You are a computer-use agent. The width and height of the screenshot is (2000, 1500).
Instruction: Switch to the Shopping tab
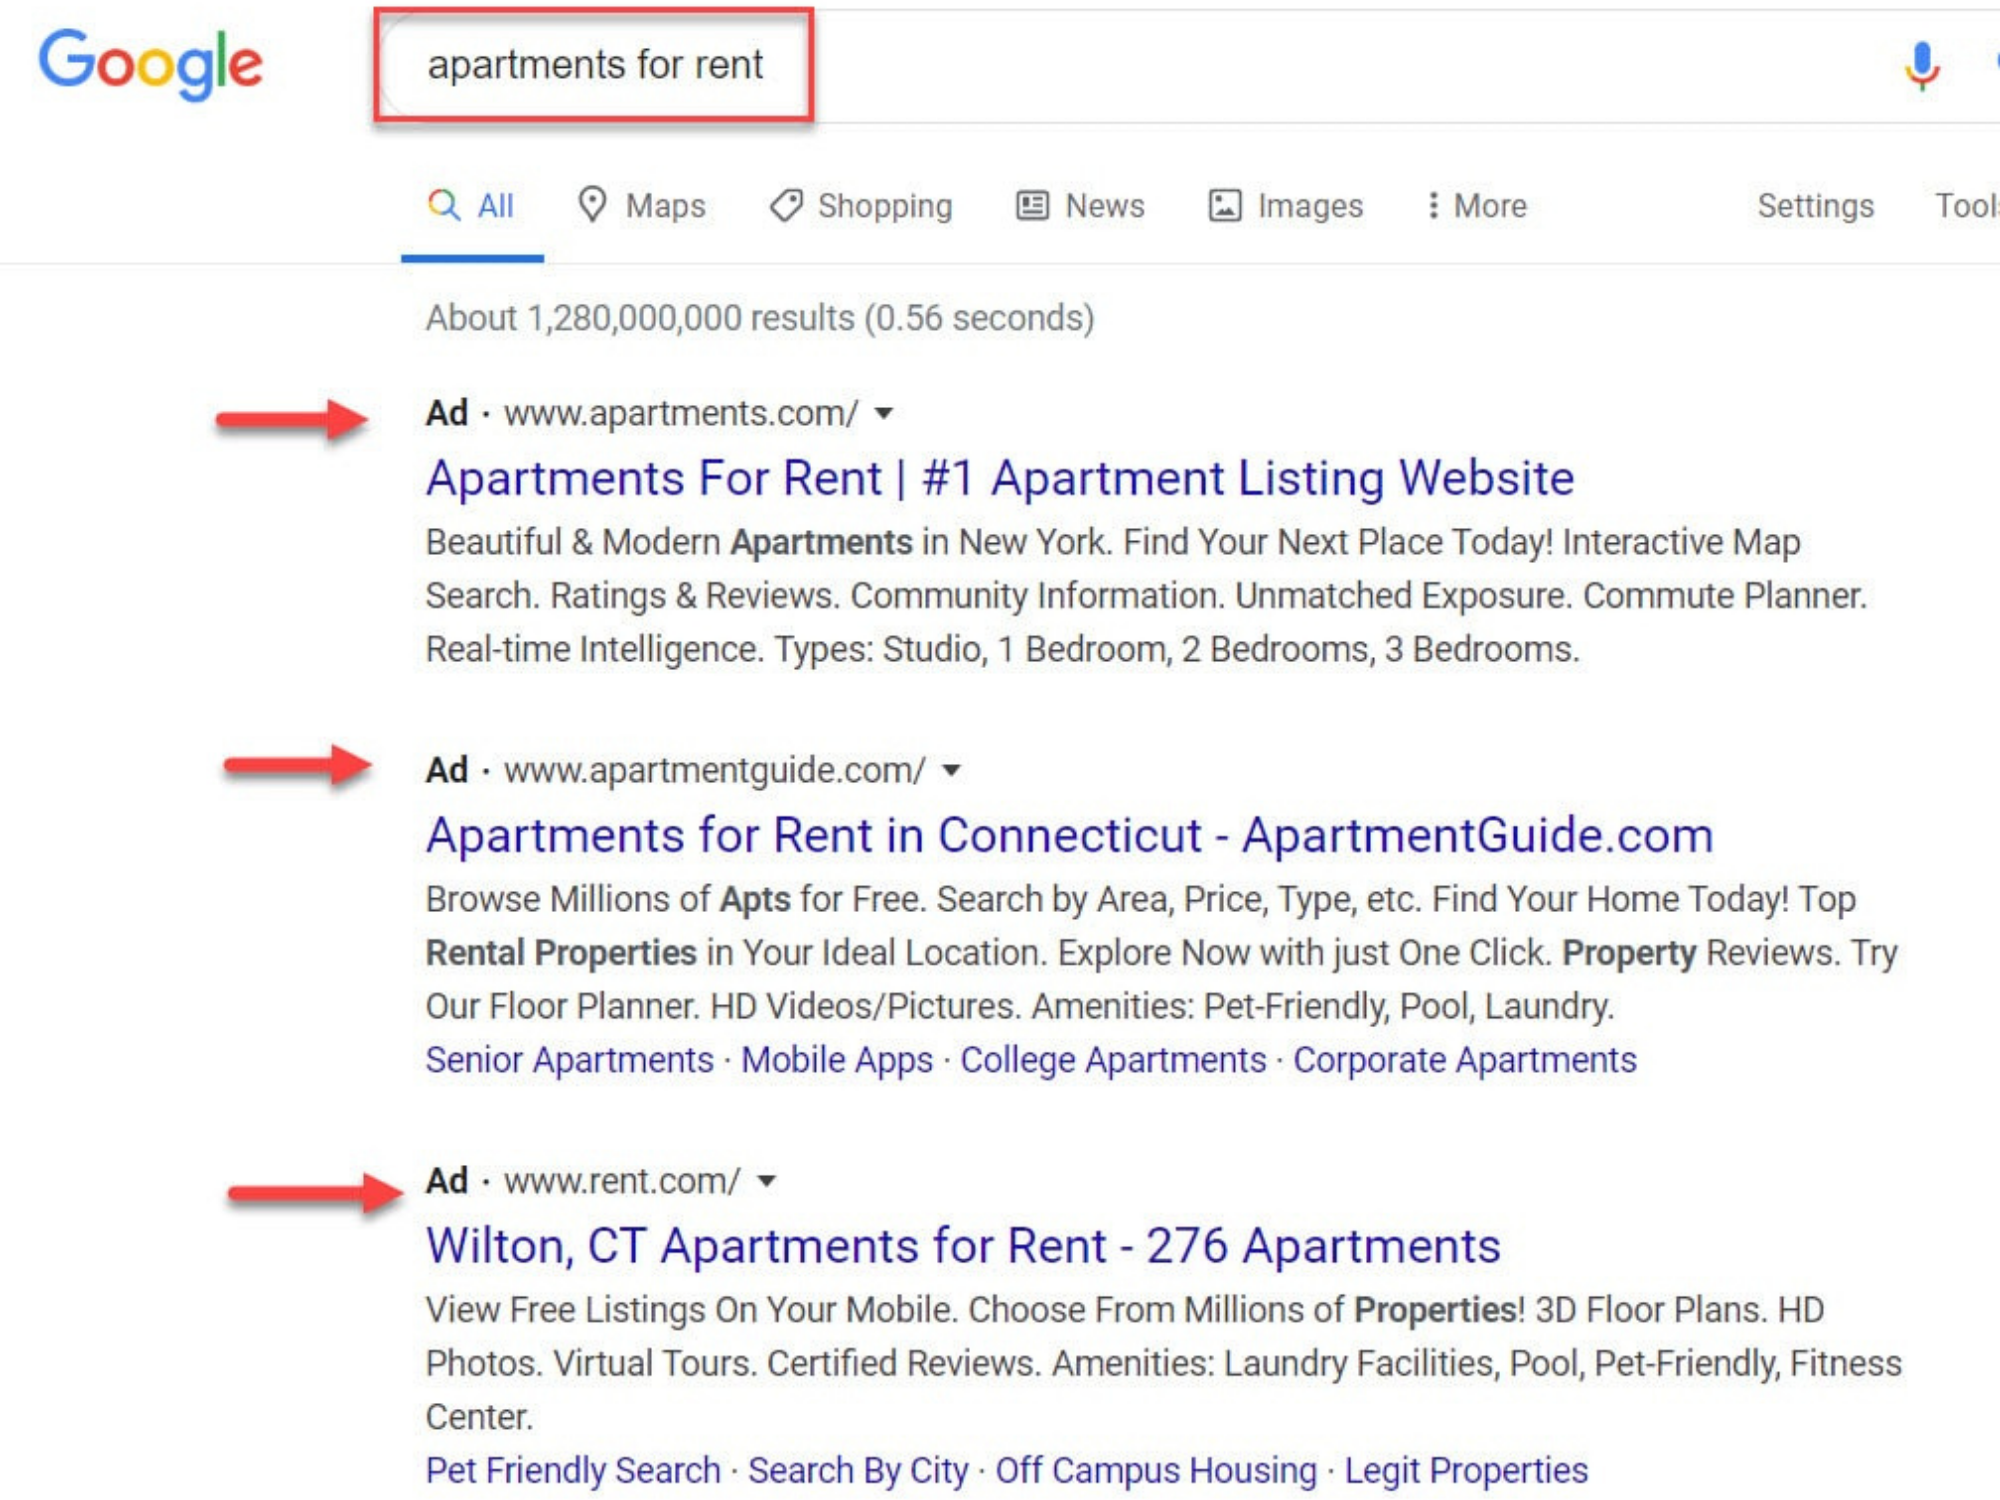884,206
